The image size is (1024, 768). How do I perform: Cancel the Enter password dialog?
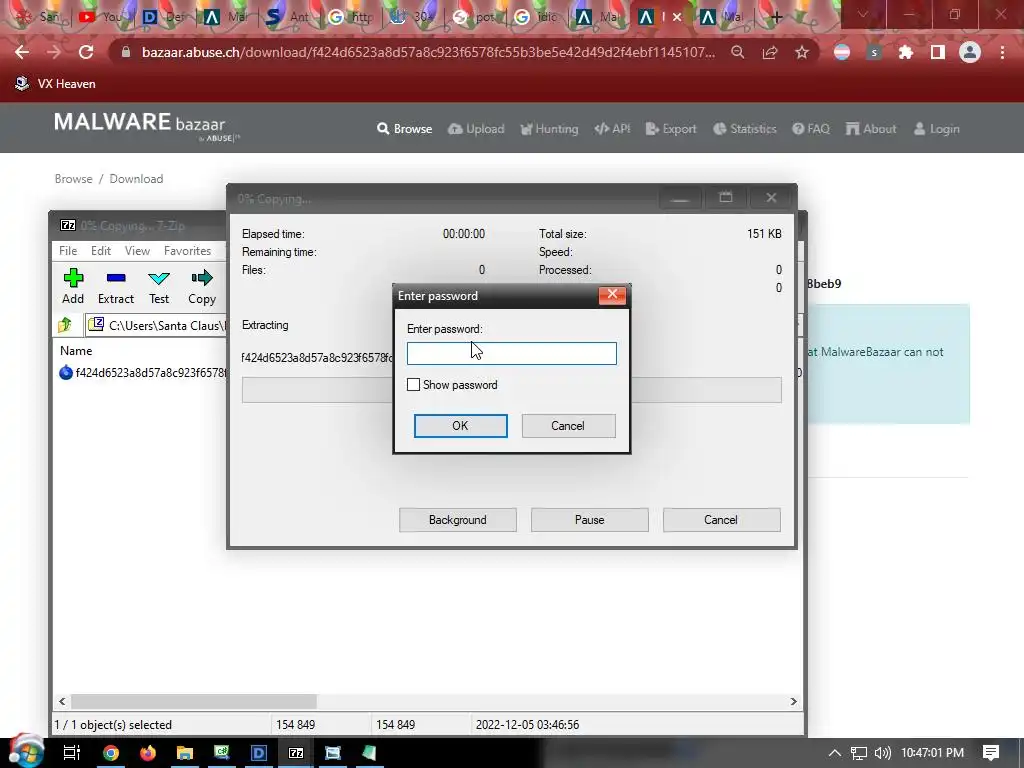pyautogui.click(x=568, y=426)
